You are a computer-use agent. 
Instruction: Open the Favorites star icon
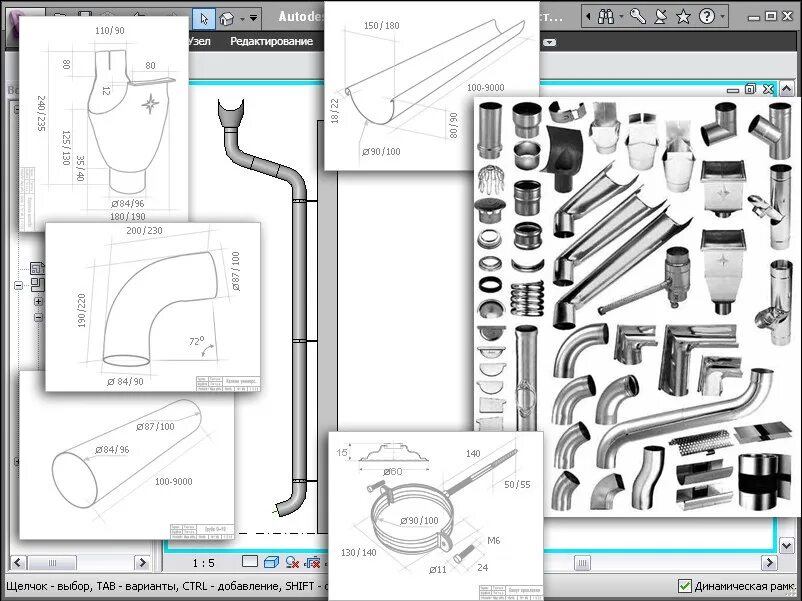[683, 17]
